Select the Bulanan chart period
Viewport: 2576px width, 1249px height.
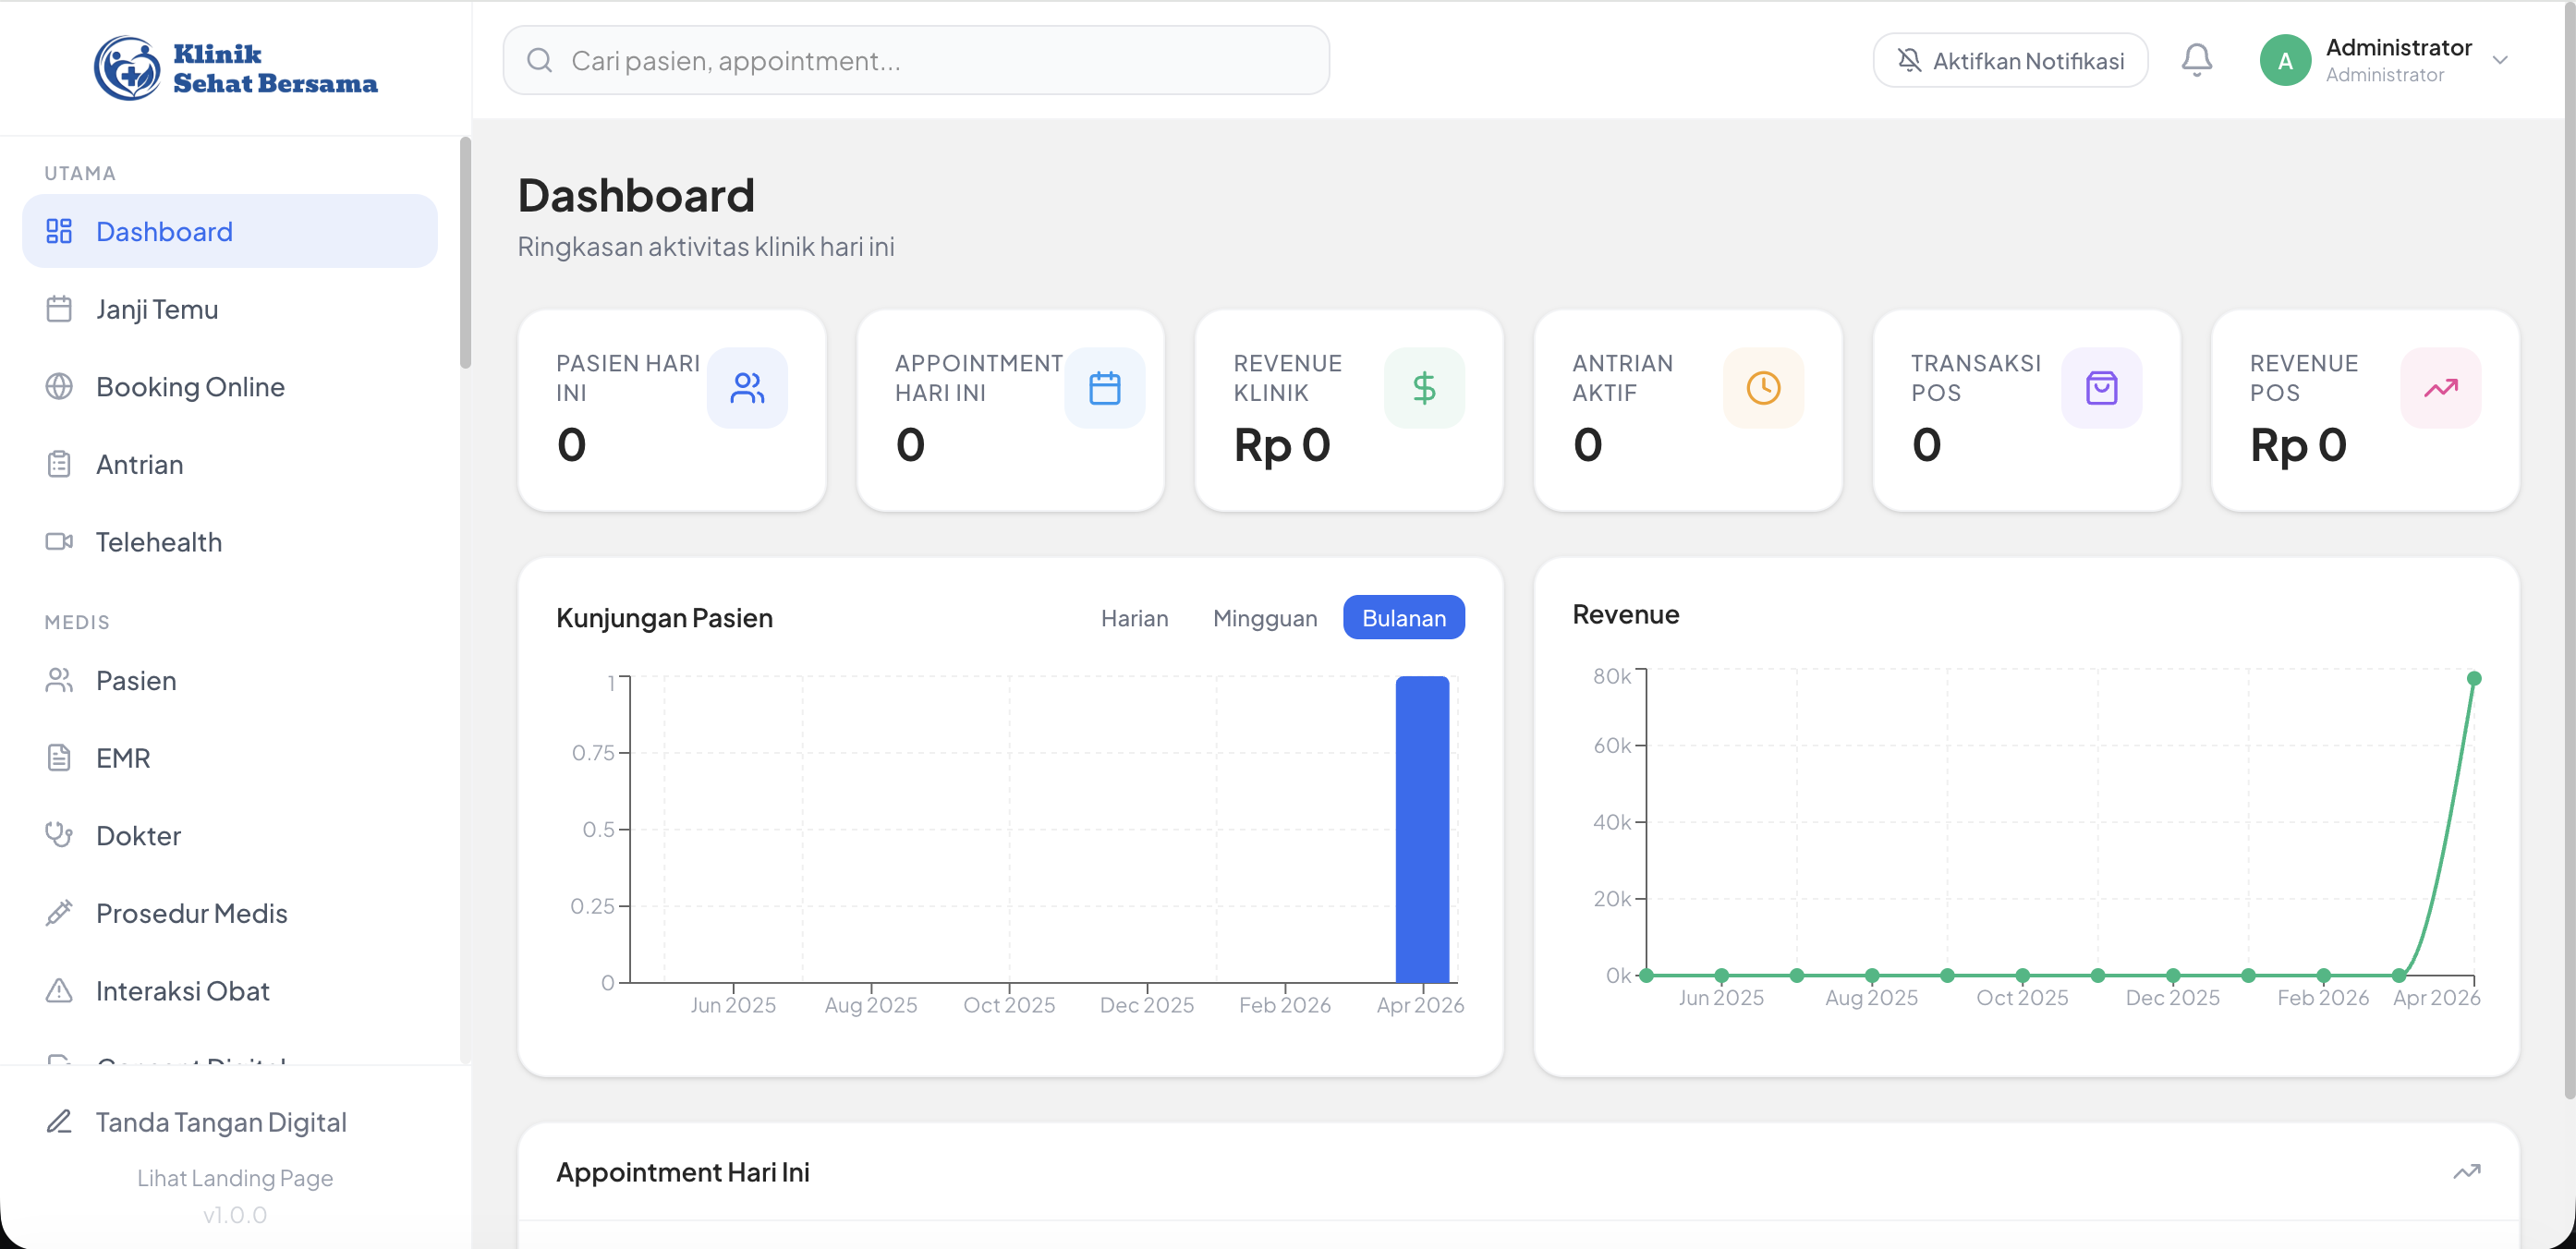coord(1403,618)
